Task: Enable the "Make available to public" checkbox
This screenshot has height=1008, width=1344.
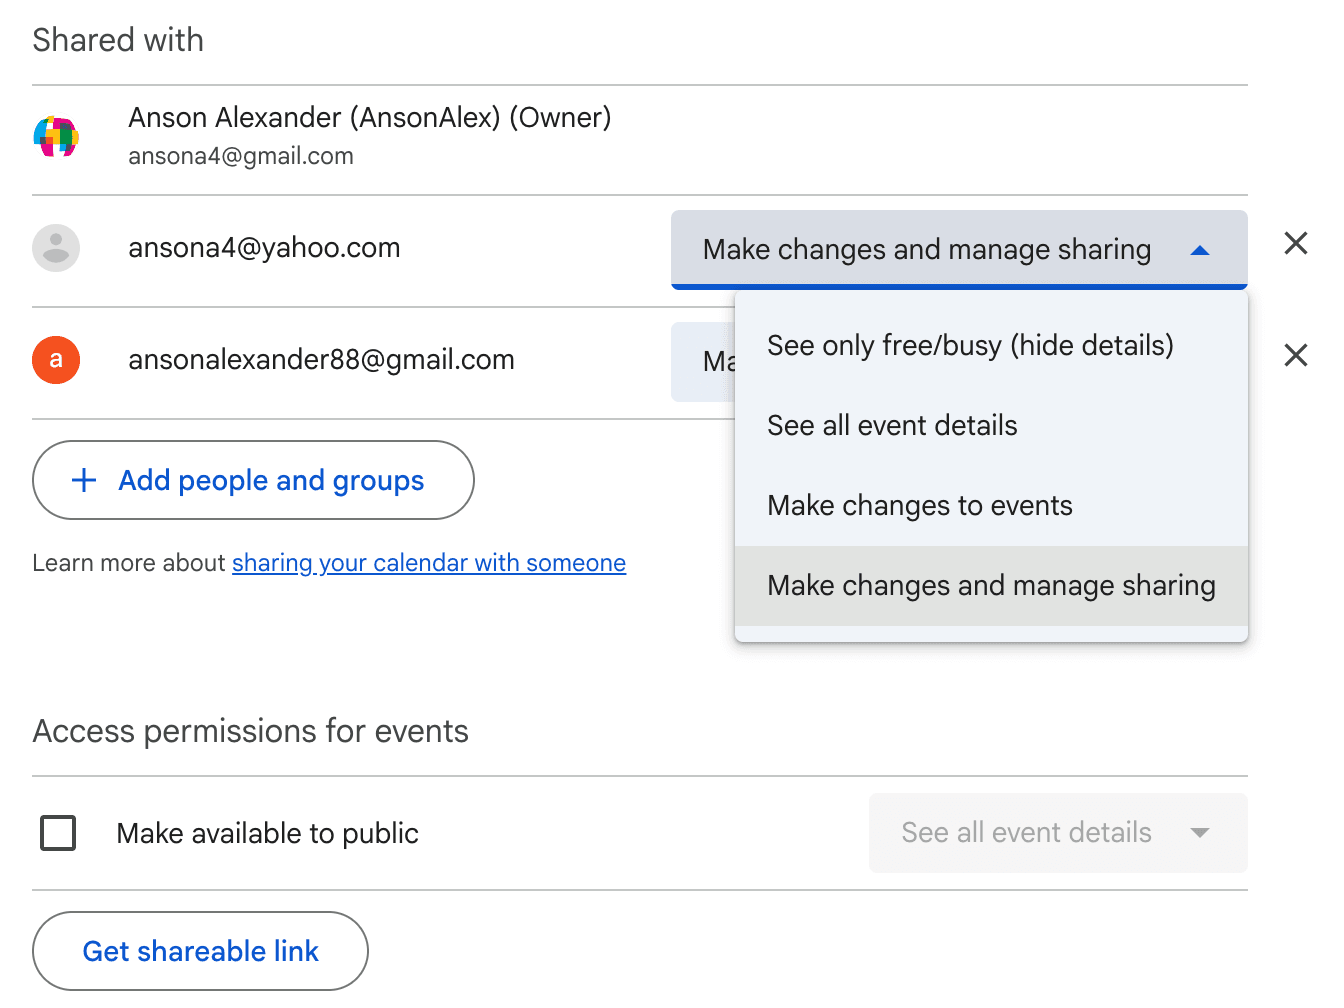Action: (57, 832)
